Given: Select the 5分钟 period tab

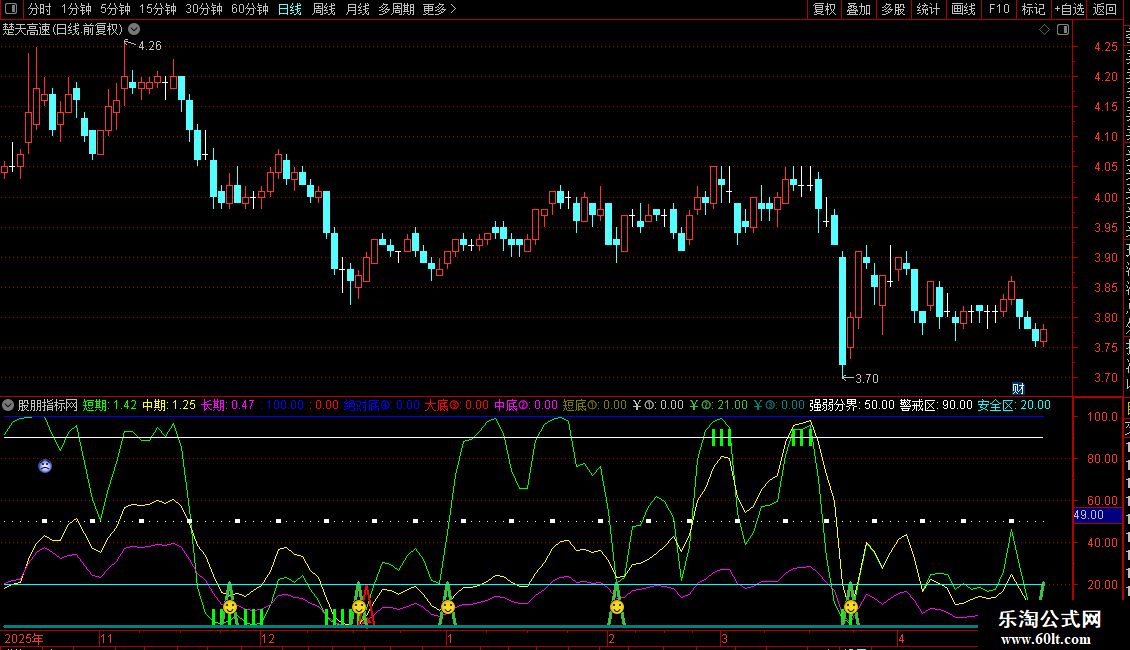Looking at the screenshot, I should point(115,9).
